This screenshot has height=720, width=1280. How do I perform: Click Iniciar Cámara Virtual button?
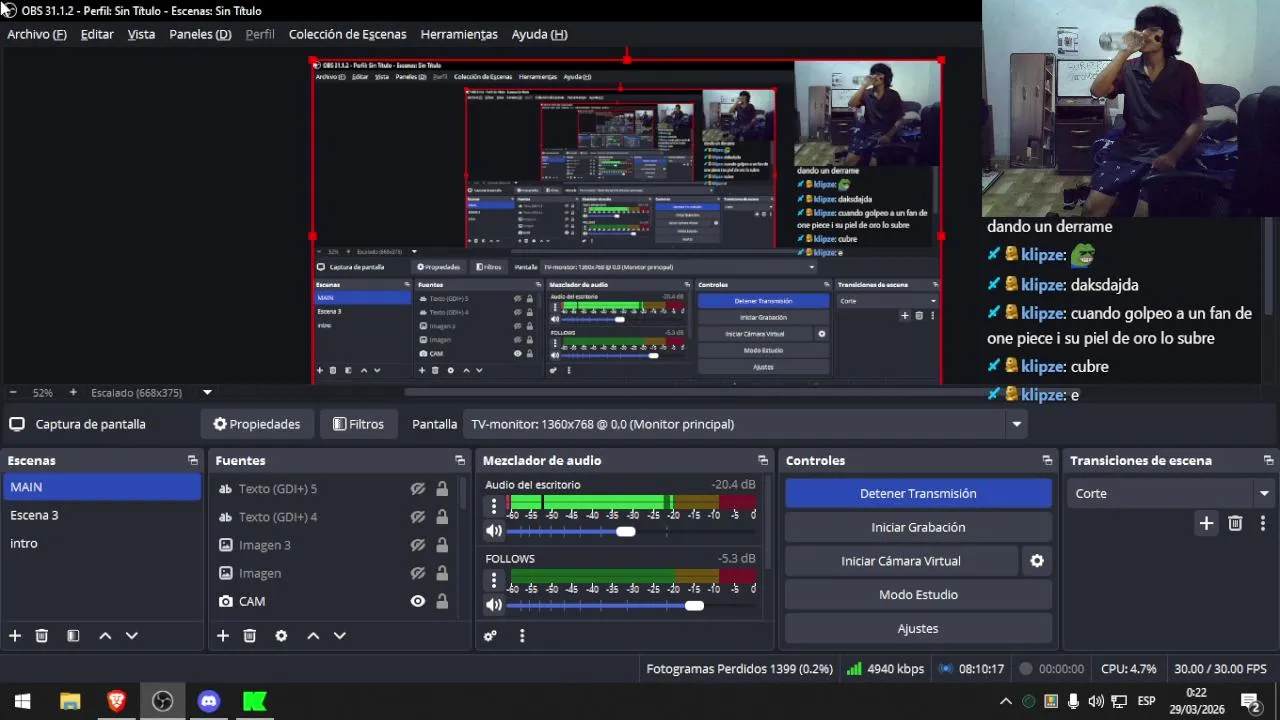coord(901,561)
